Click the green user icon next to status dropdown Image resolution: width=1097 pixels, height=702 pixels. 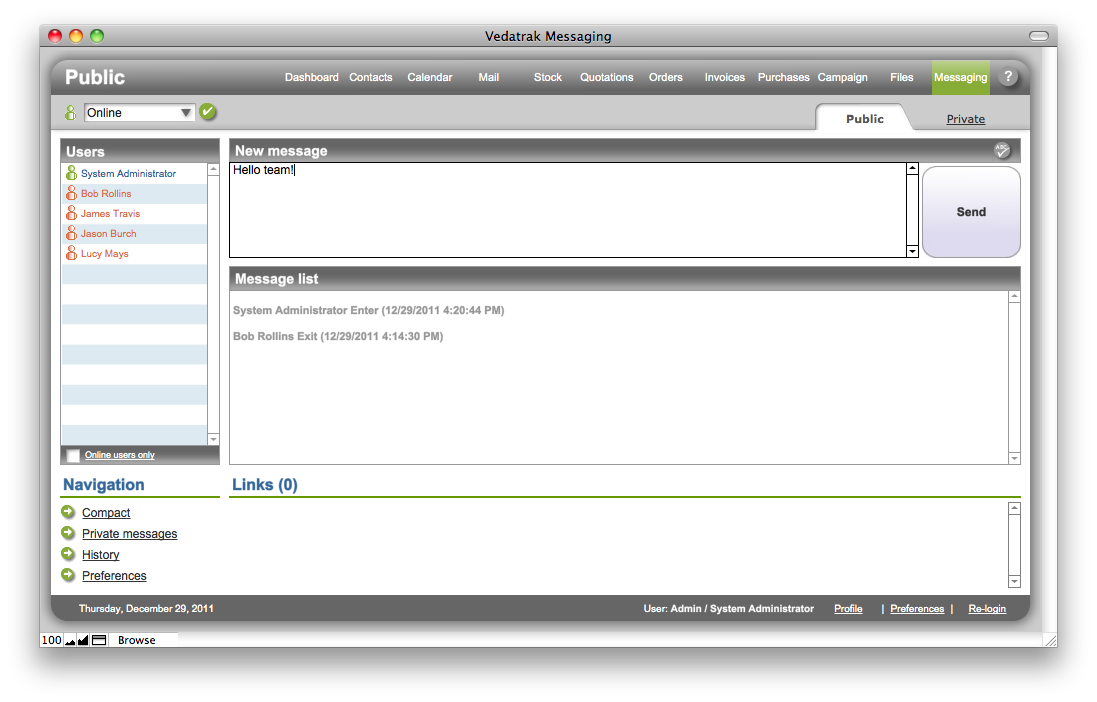(x=71, y=112)
